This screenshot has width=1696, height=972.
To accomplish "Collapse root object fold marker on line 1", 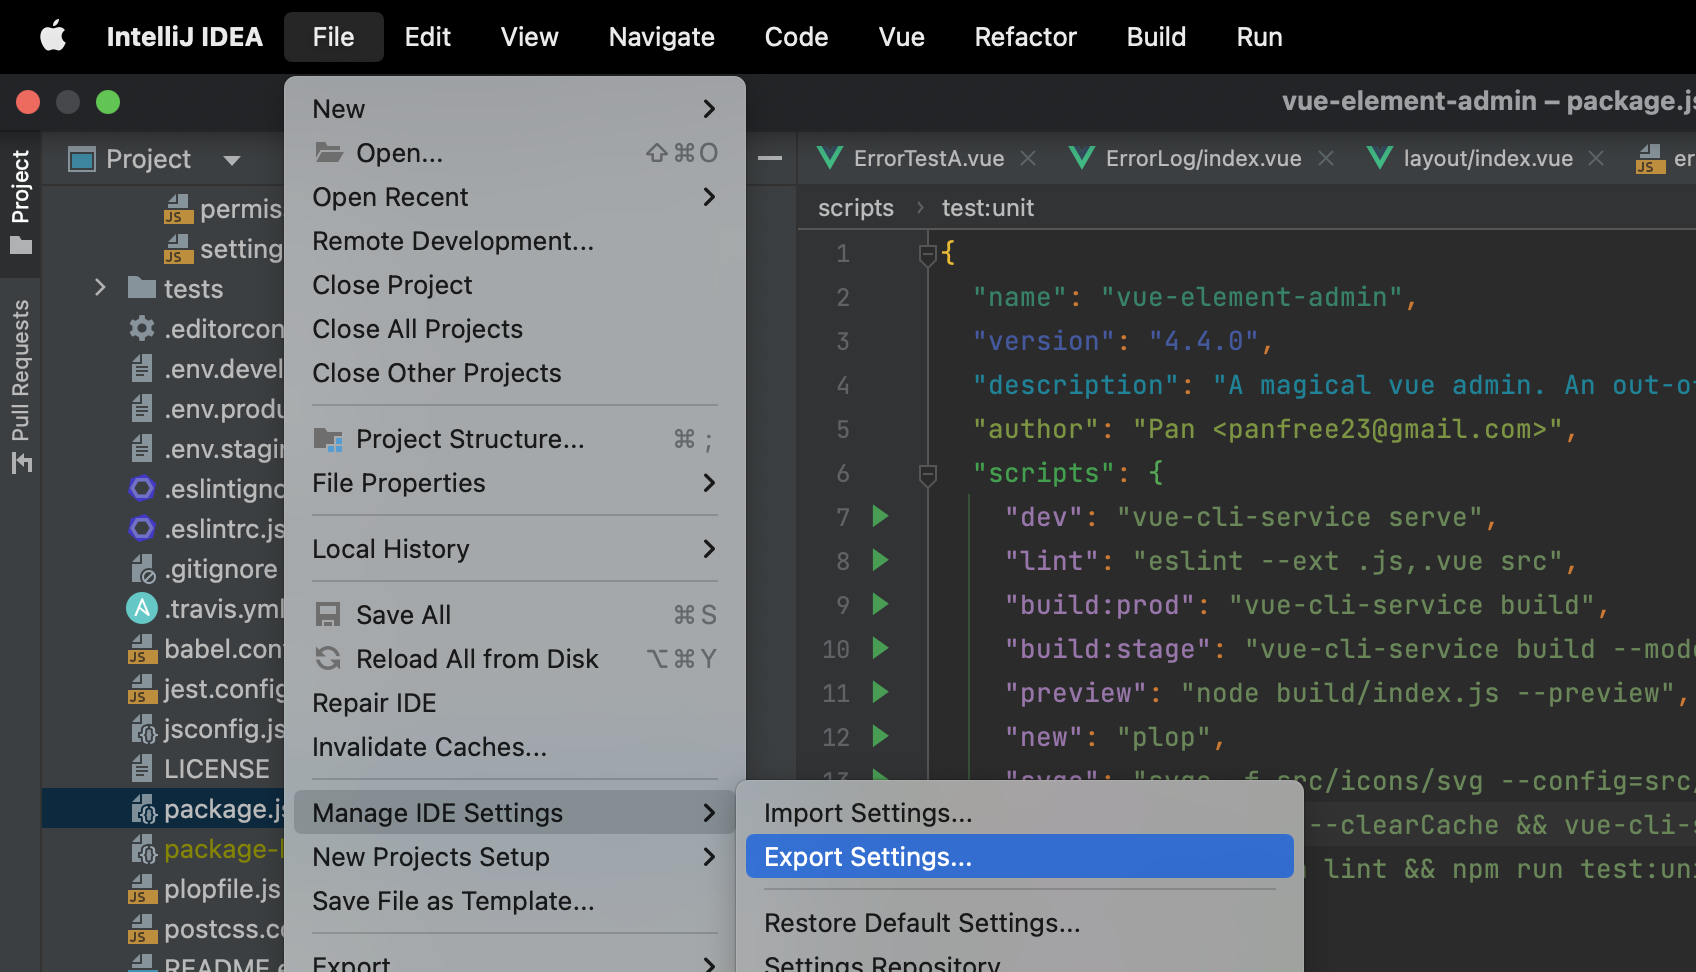I will tap(928, 254).
